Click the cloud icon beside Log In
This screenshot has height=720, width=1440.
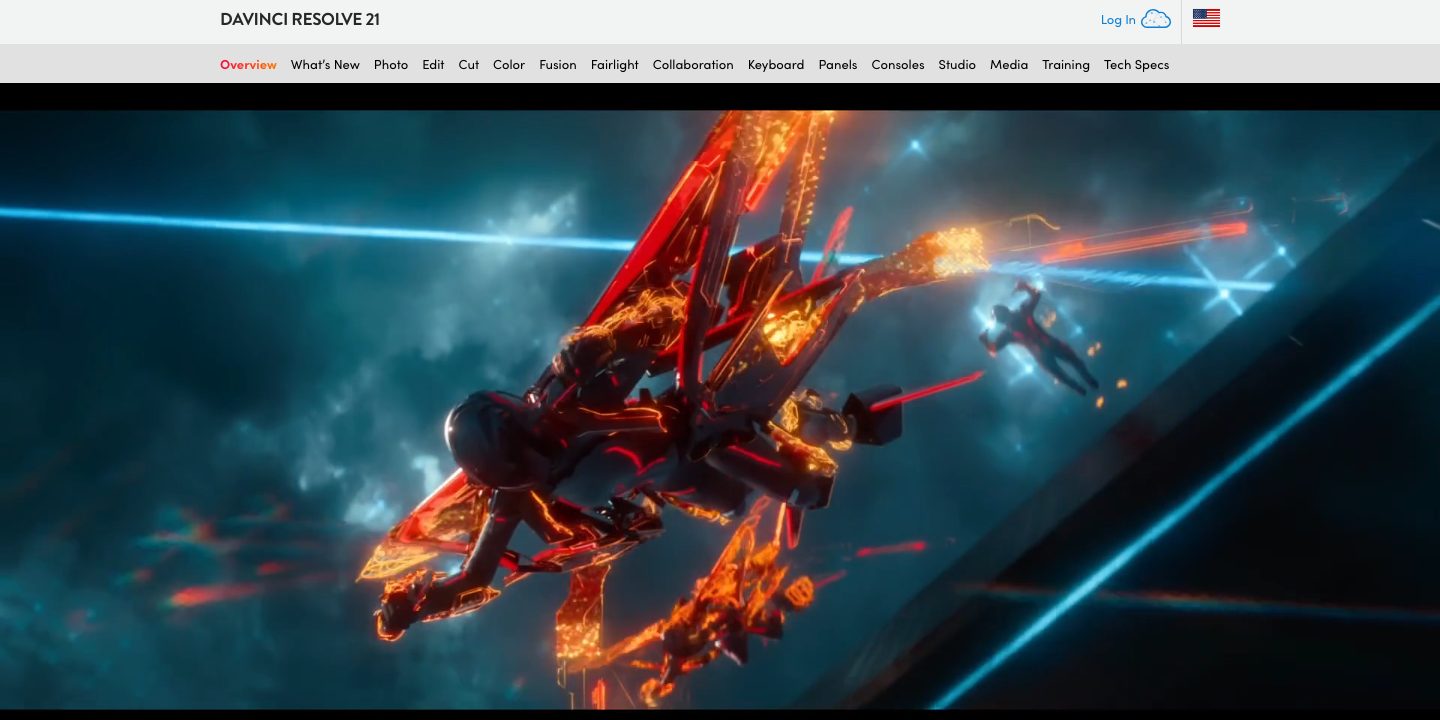pos(1156,19)
